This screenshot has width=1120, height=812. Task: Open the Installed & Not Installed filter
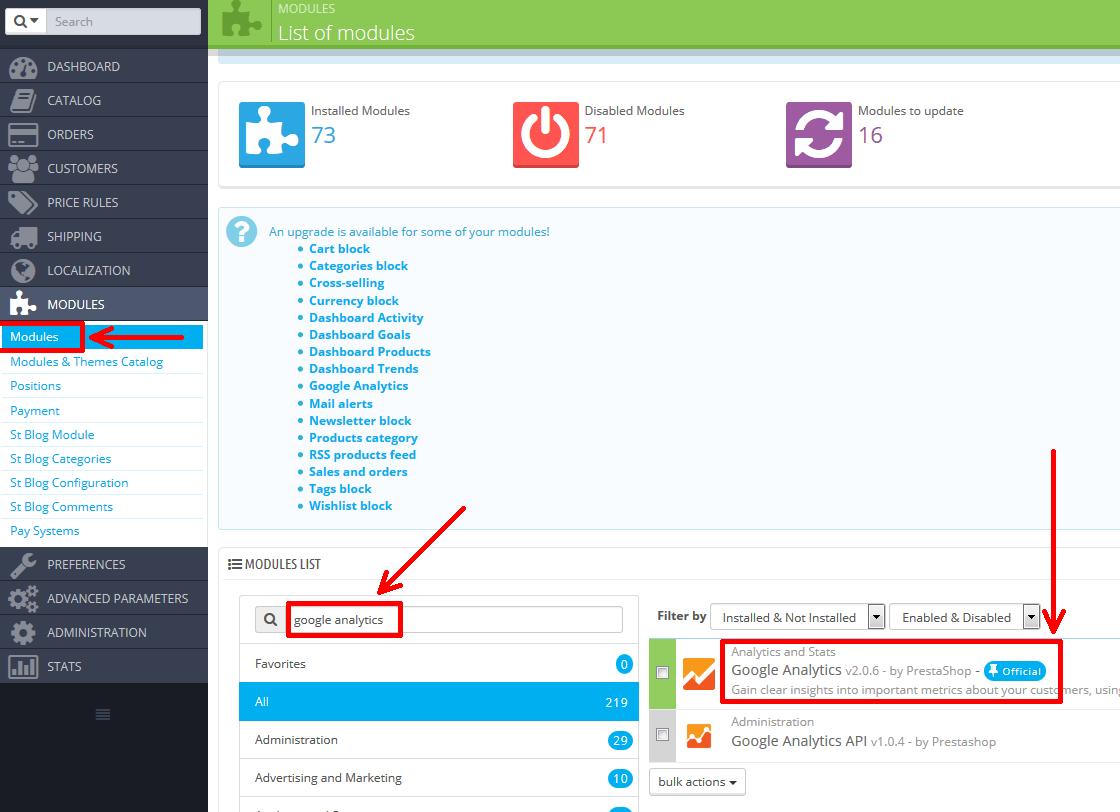798,617
